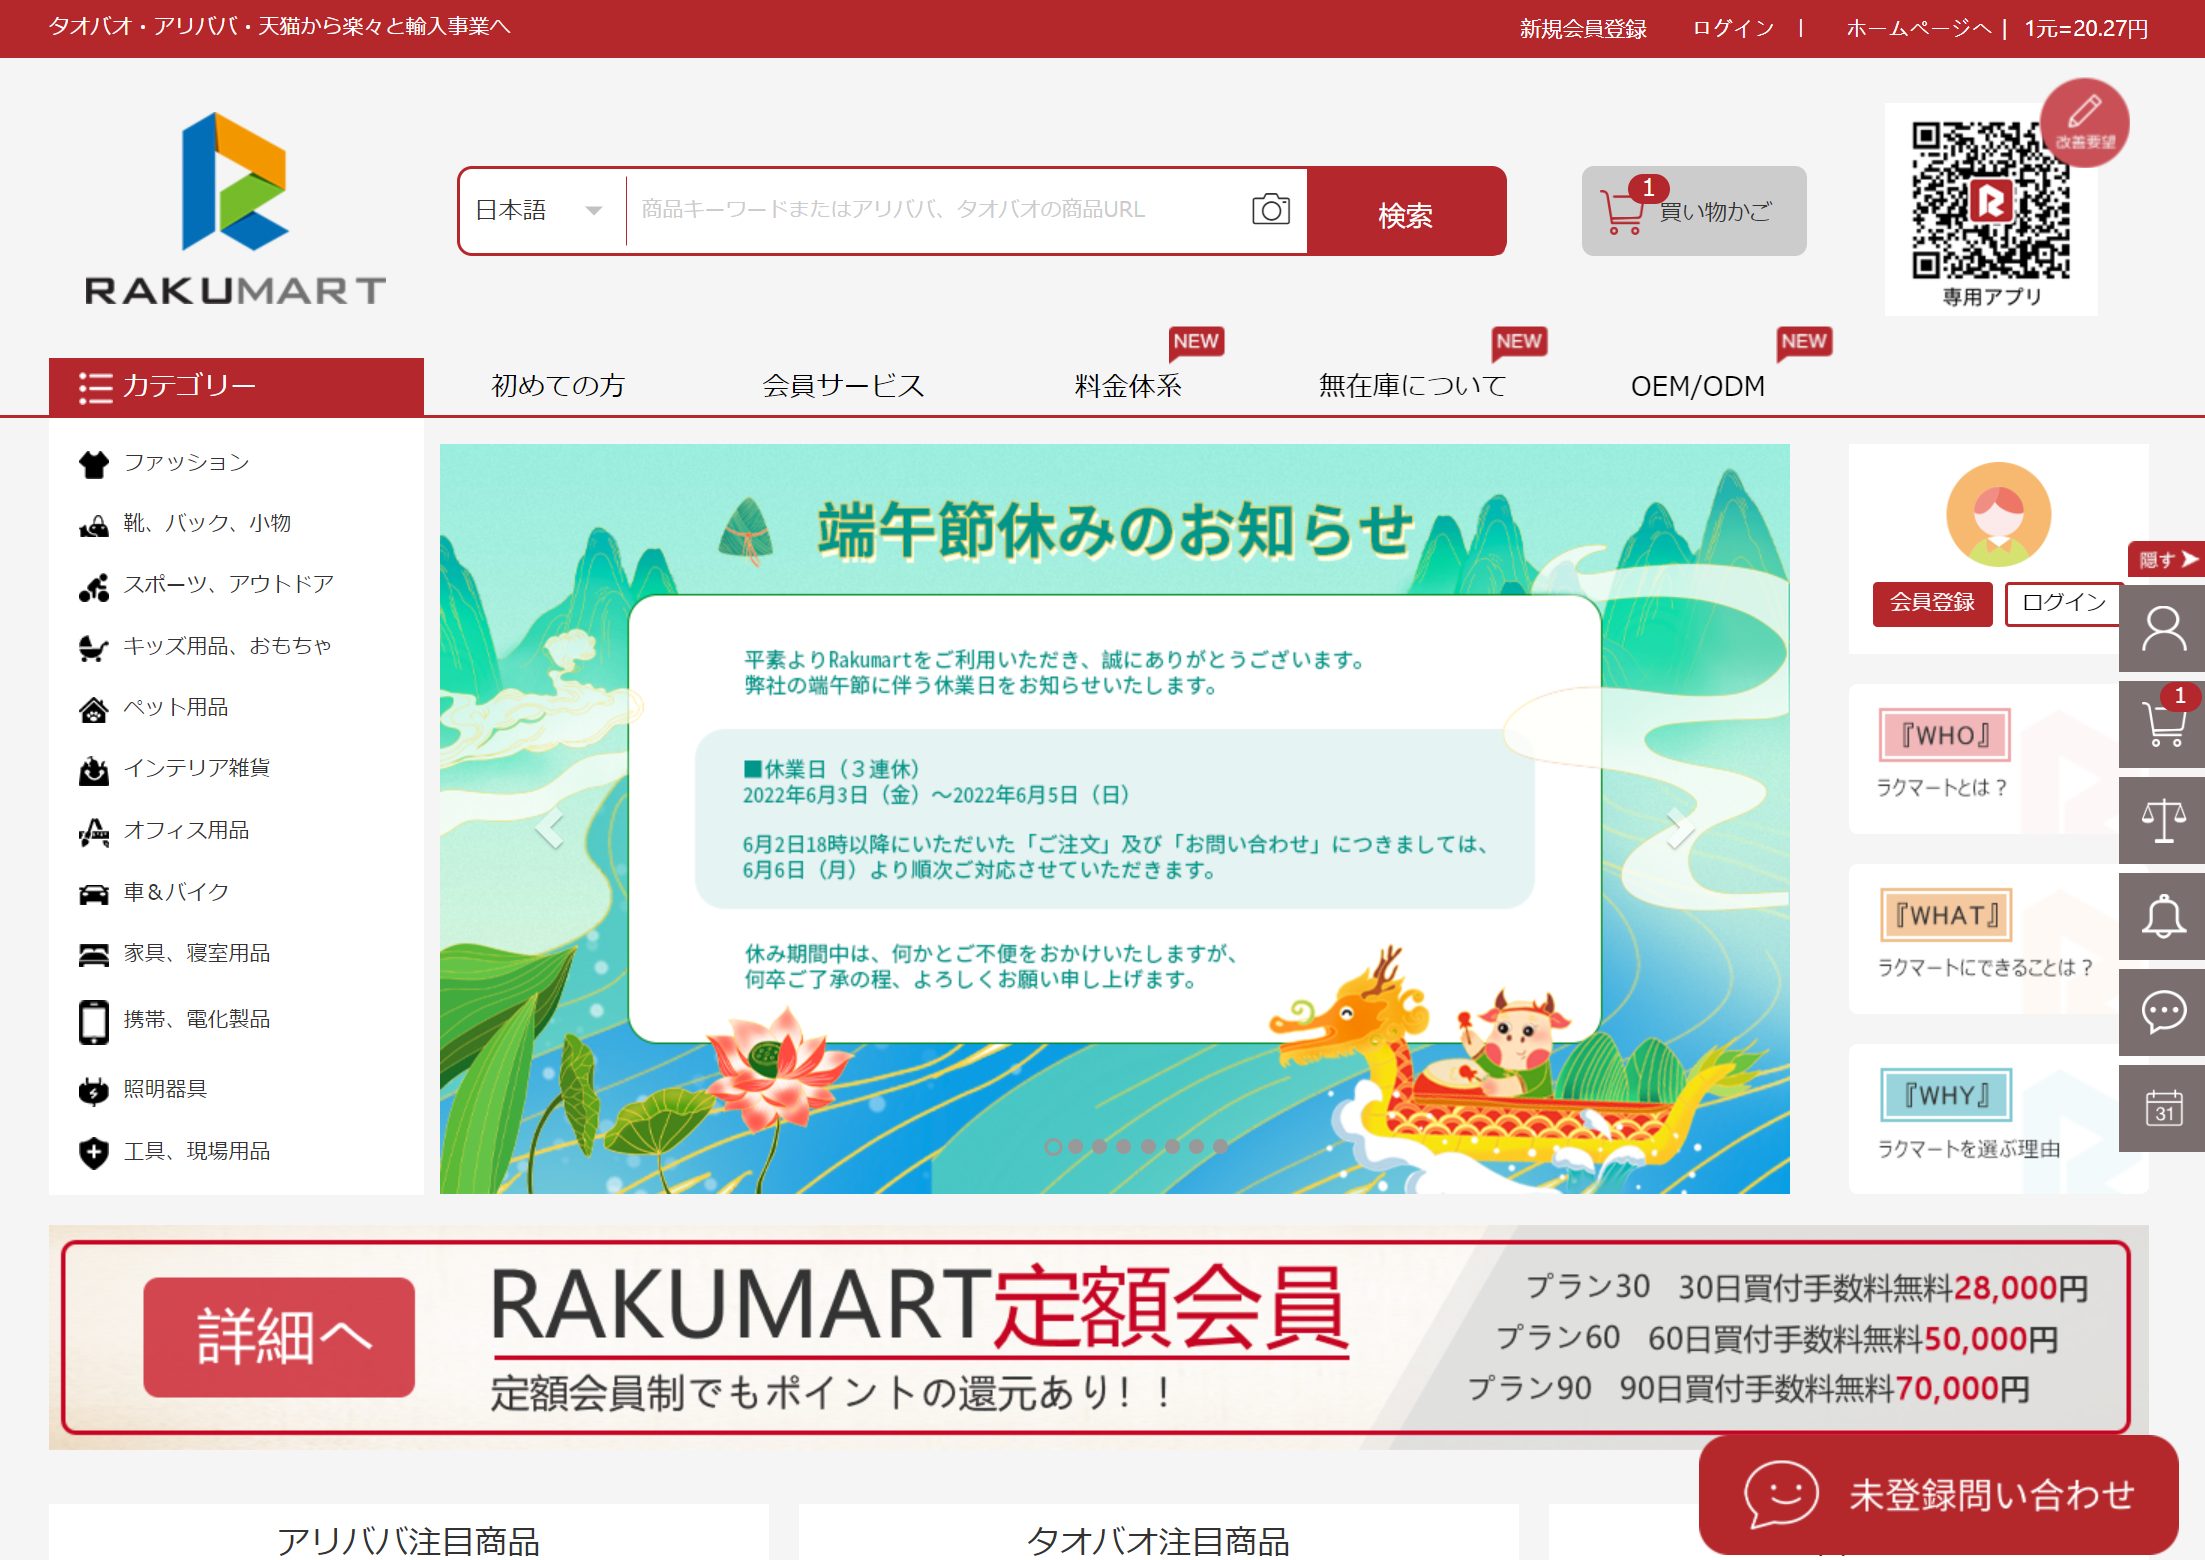Click the balance scale icon in the side toolbar
The width and height of the screenshot is (2205, 1560).
click(2163, 821)
